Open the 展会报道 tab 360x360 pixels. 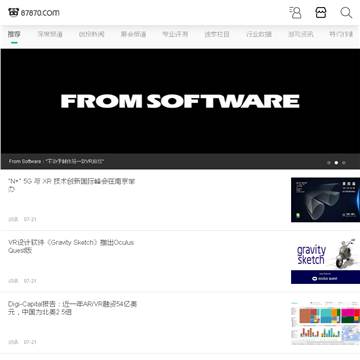point(133,34)
